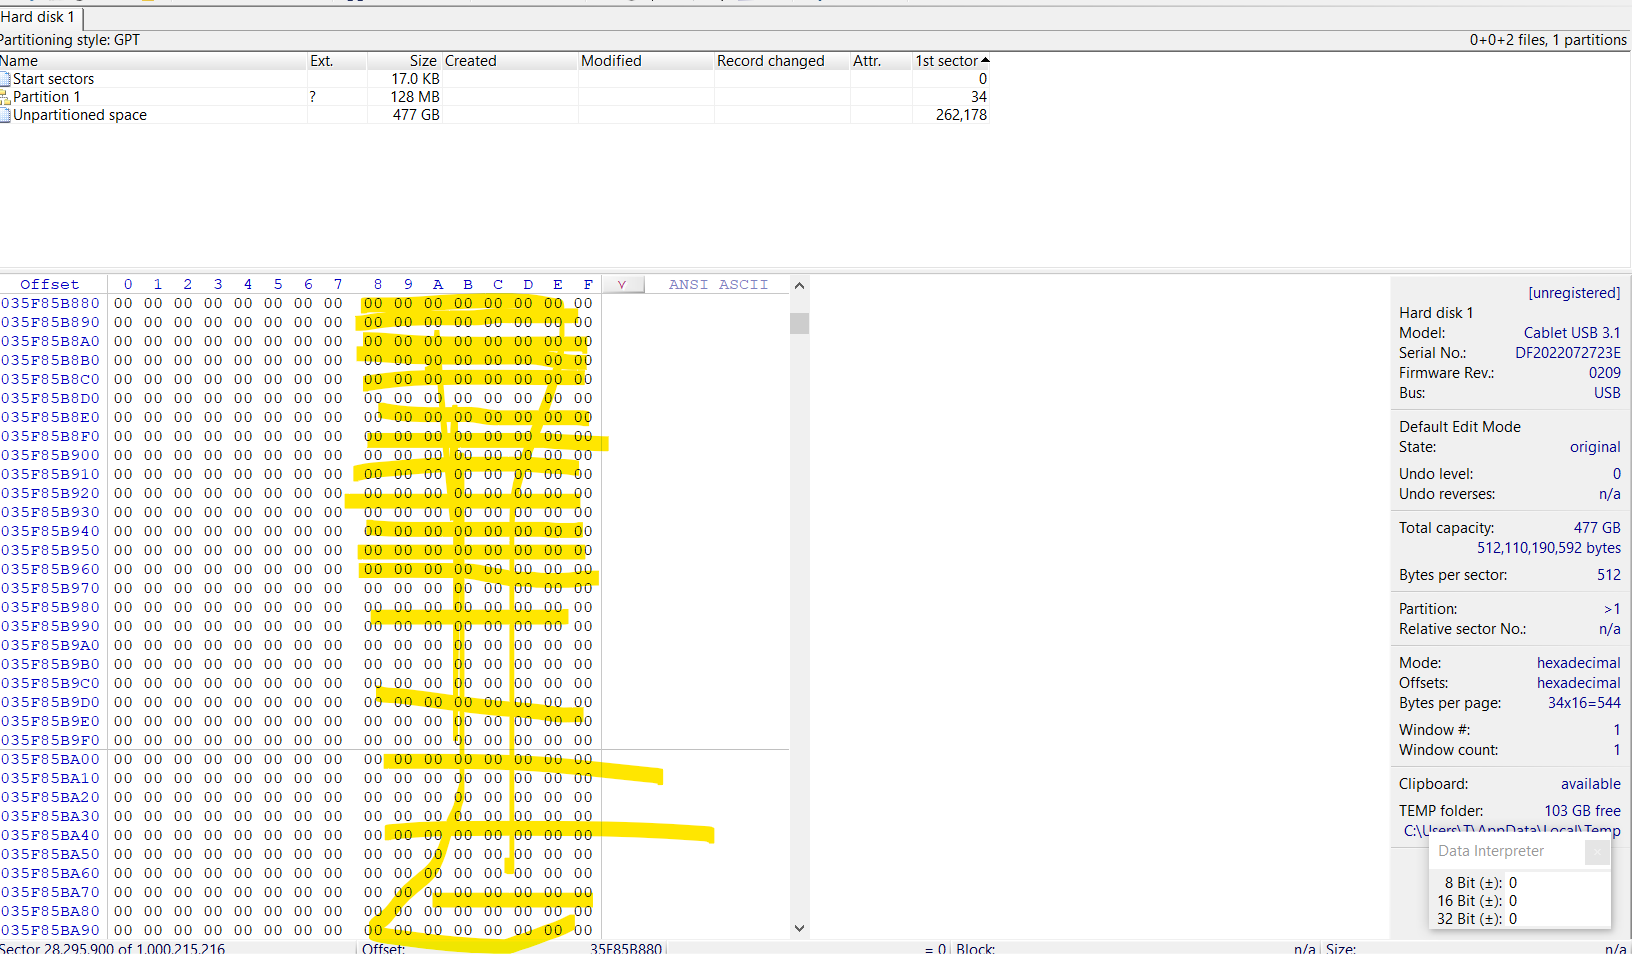
Task: Select the Unpartitioned space row name
Action: 80,115
